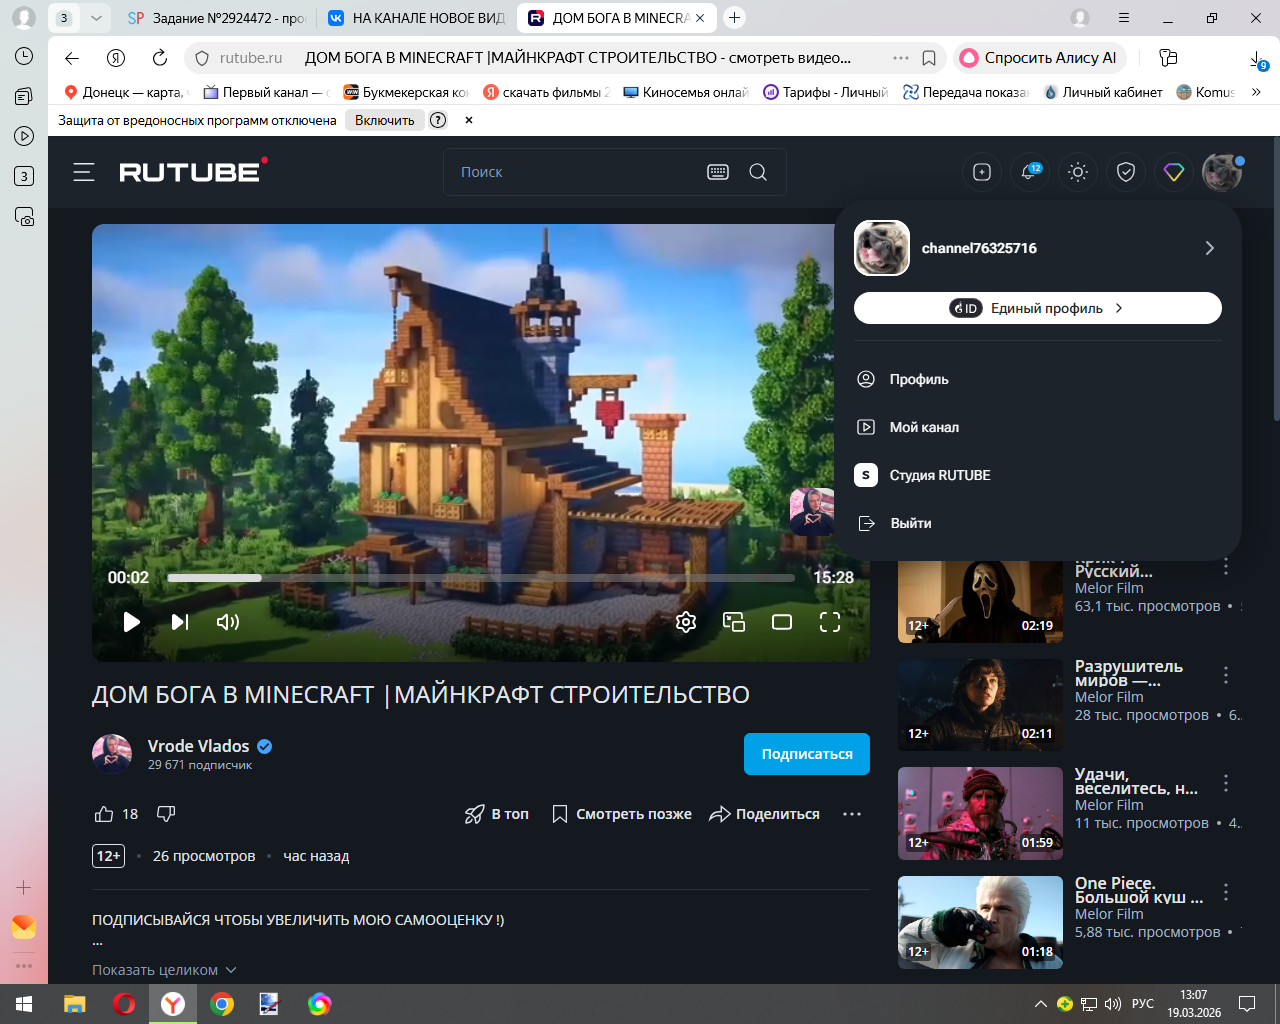1280x1024 pixels.
Task: Click the search magnifier icon
Action: pyautogui.click(x=758, y=172)
